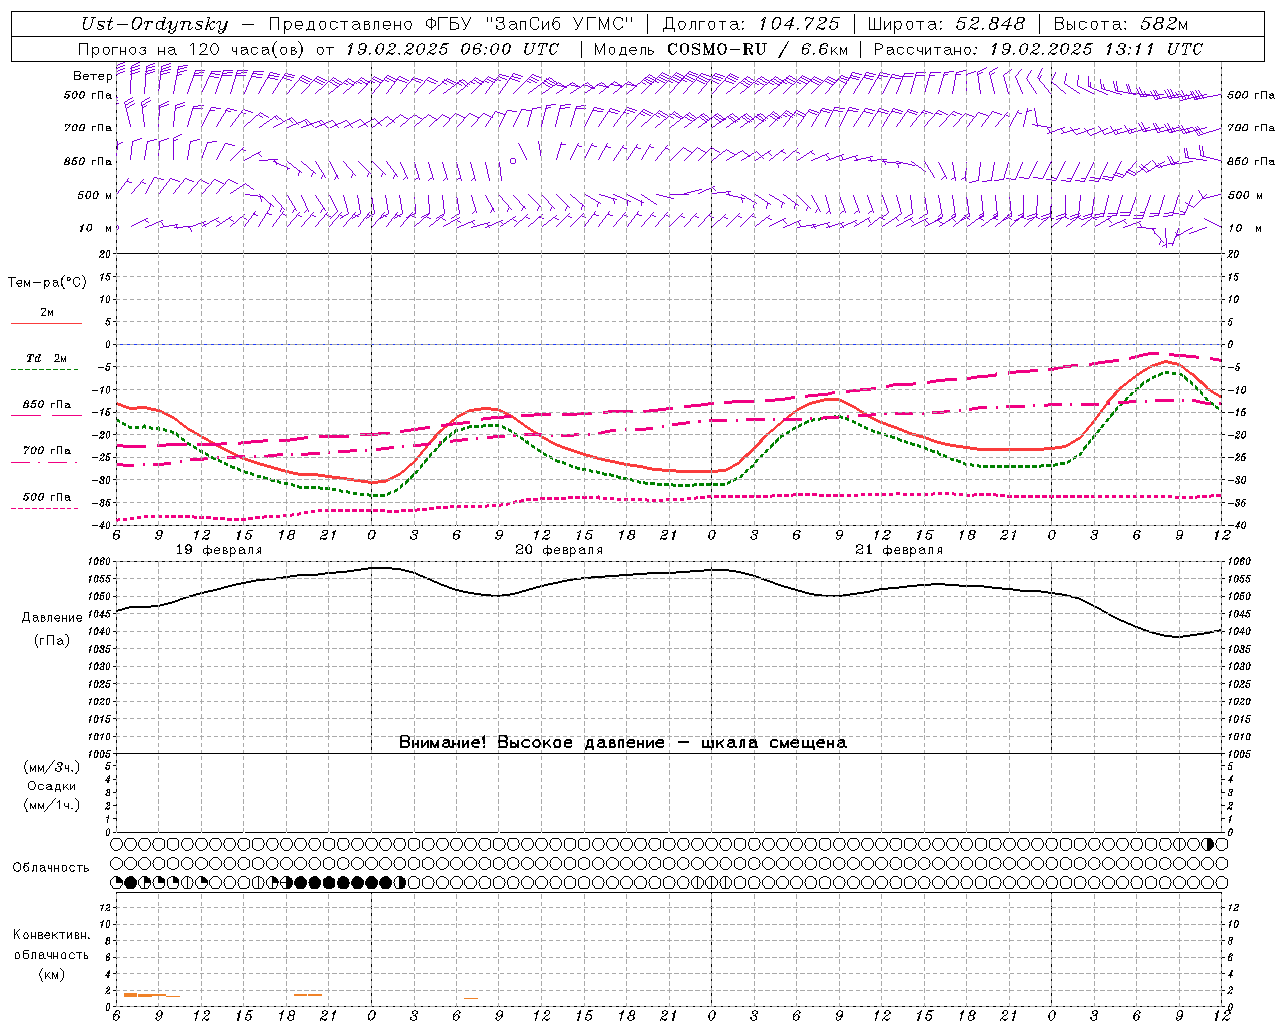Image resolution: width=1280 pixels, height=1024 pixels.
Task: Click the 19 февраля date label
Action: pos(219,550)
